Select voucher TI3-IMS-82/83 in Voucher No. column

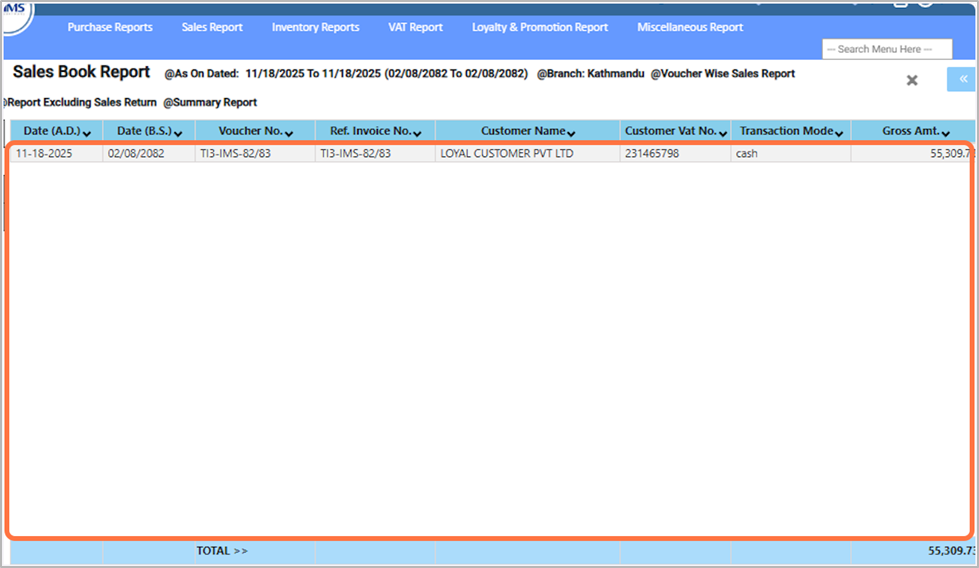point(235,154)
